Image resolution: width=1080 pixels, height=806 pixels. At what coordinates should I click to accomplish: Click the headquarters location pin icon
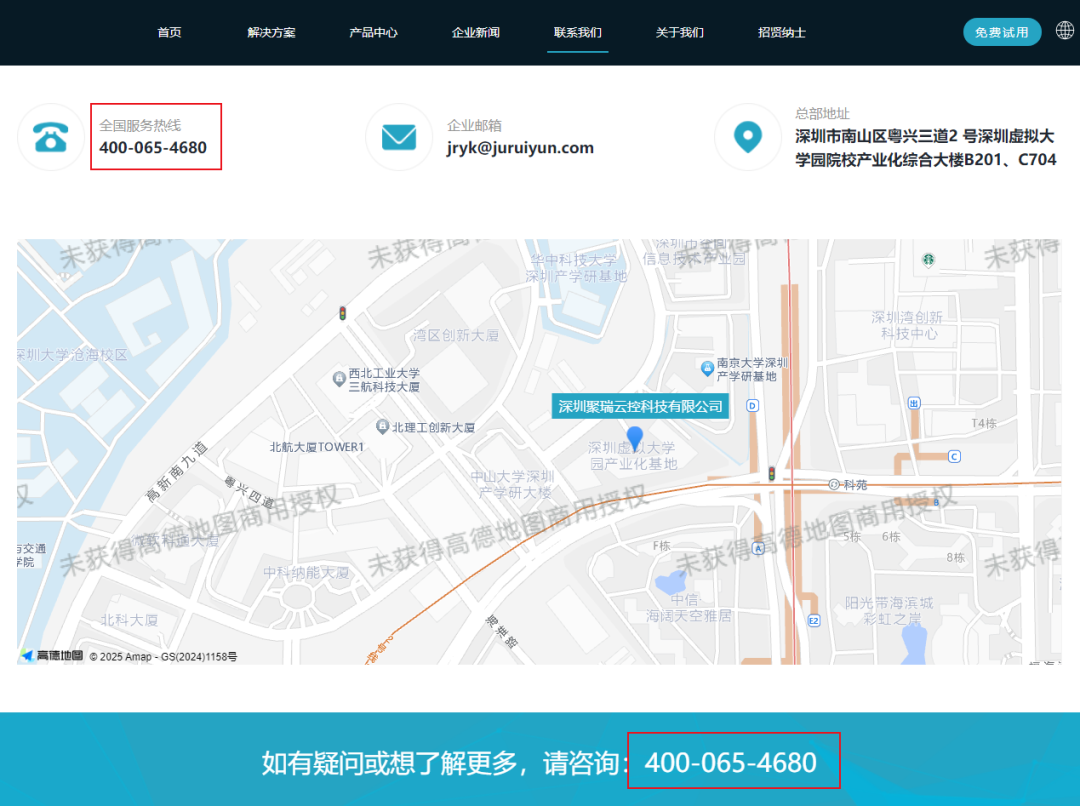click(747, 137)
